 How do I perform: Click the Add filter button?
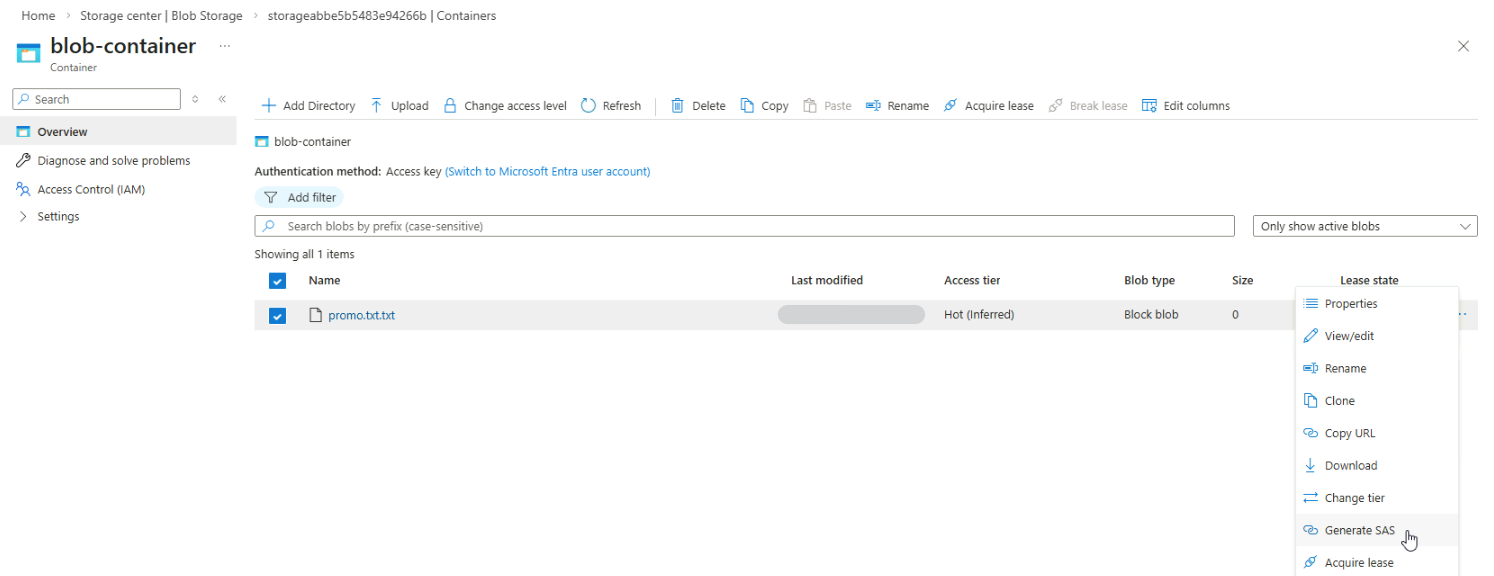pyautogui.click(x=300, y=198)
